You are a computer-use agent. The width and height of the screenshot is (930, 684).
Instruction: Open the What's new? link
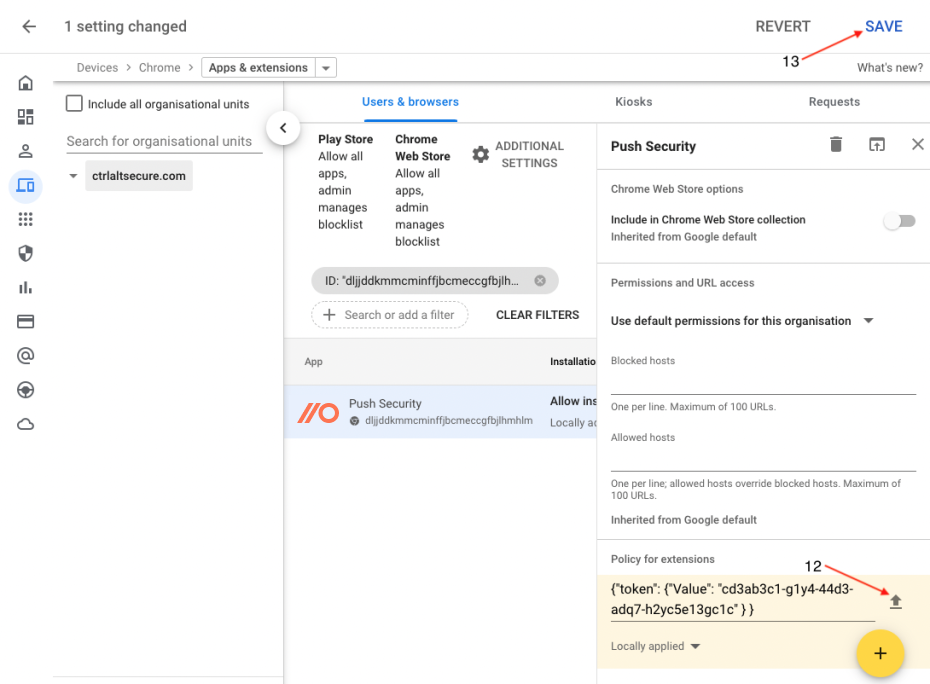coord(890,68)
